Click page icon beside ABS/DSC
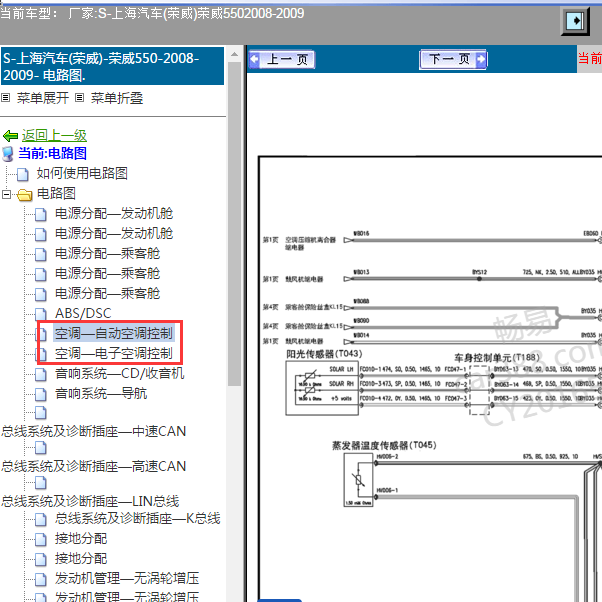Image resolution: width=602 pixels, height=602 pixels. (x=41, y=314)
